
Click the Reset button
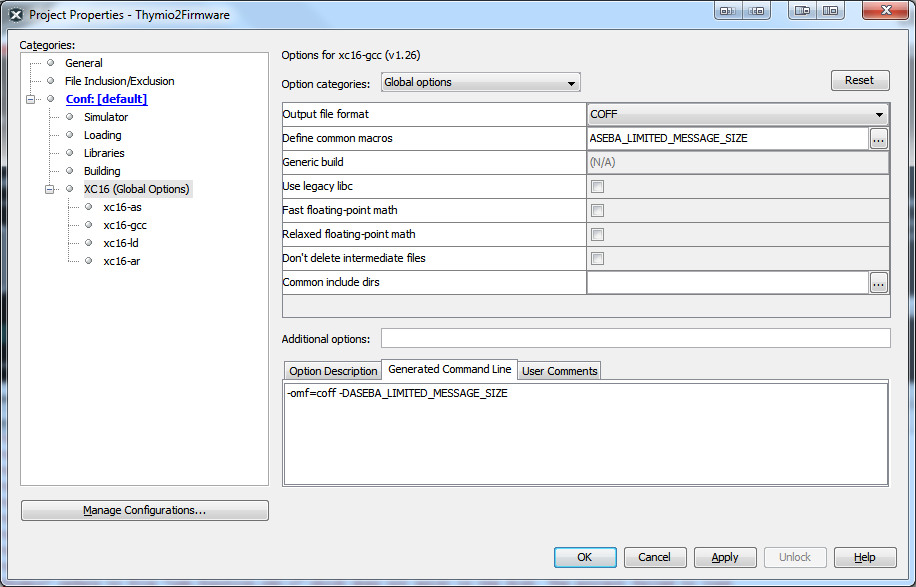(x=860, y=81)
